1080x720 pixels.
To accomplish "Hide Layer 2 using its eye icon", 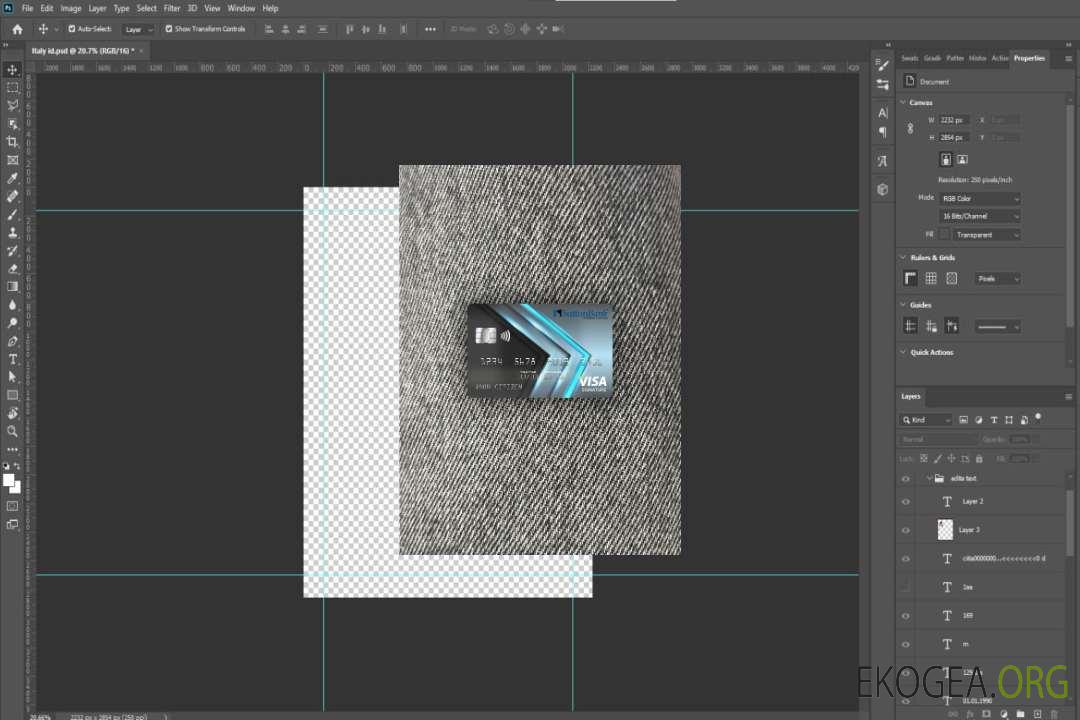I will [906, 502].
